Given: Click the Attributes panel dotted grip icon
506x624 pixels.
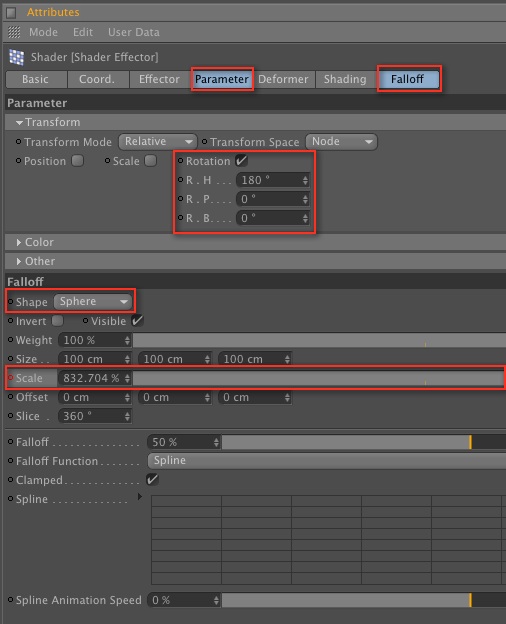Looking at the screenshot, I should point(14,32).
